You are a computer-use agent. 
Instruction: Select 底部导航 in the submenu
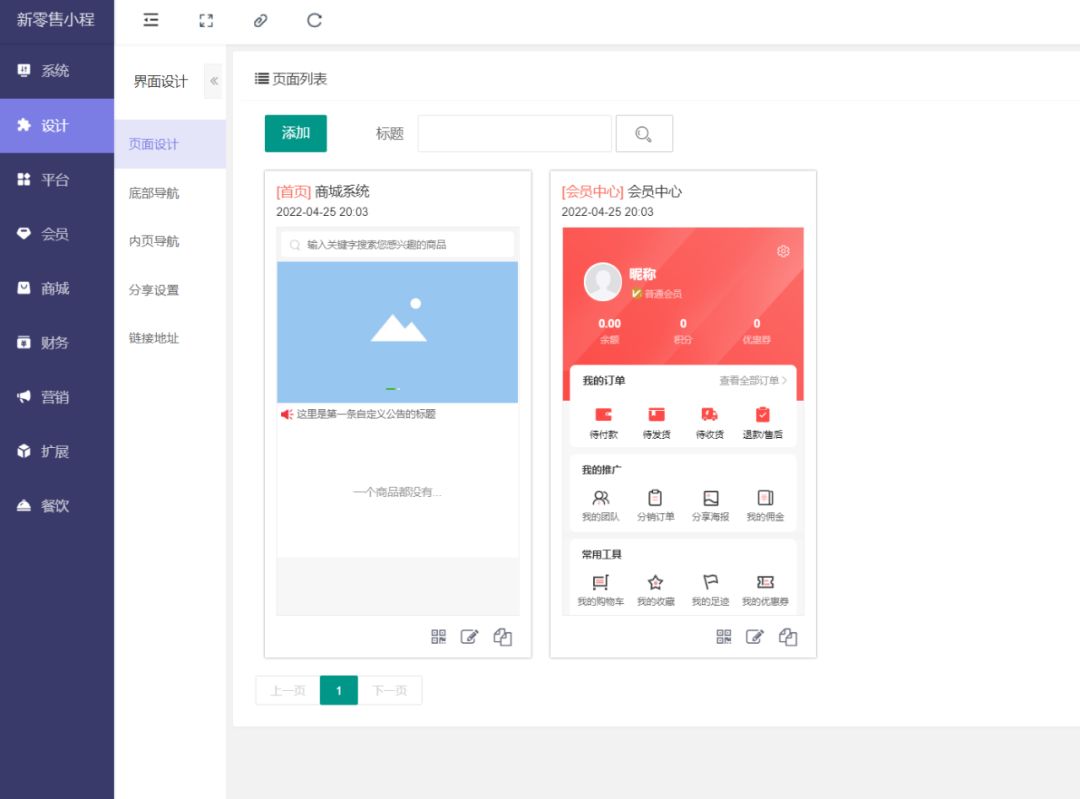[x=154, y=193]
